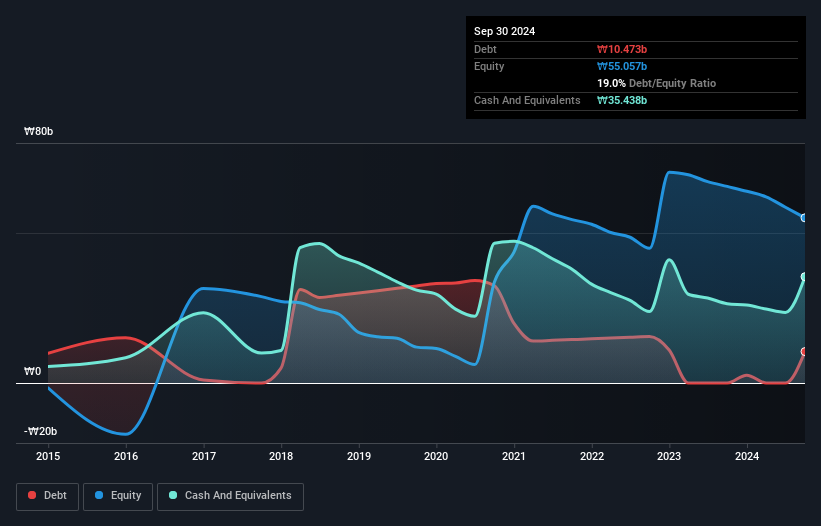Click the 2022 x-axis label
This screenshot has height=526, width=821.
click(592, 456)
